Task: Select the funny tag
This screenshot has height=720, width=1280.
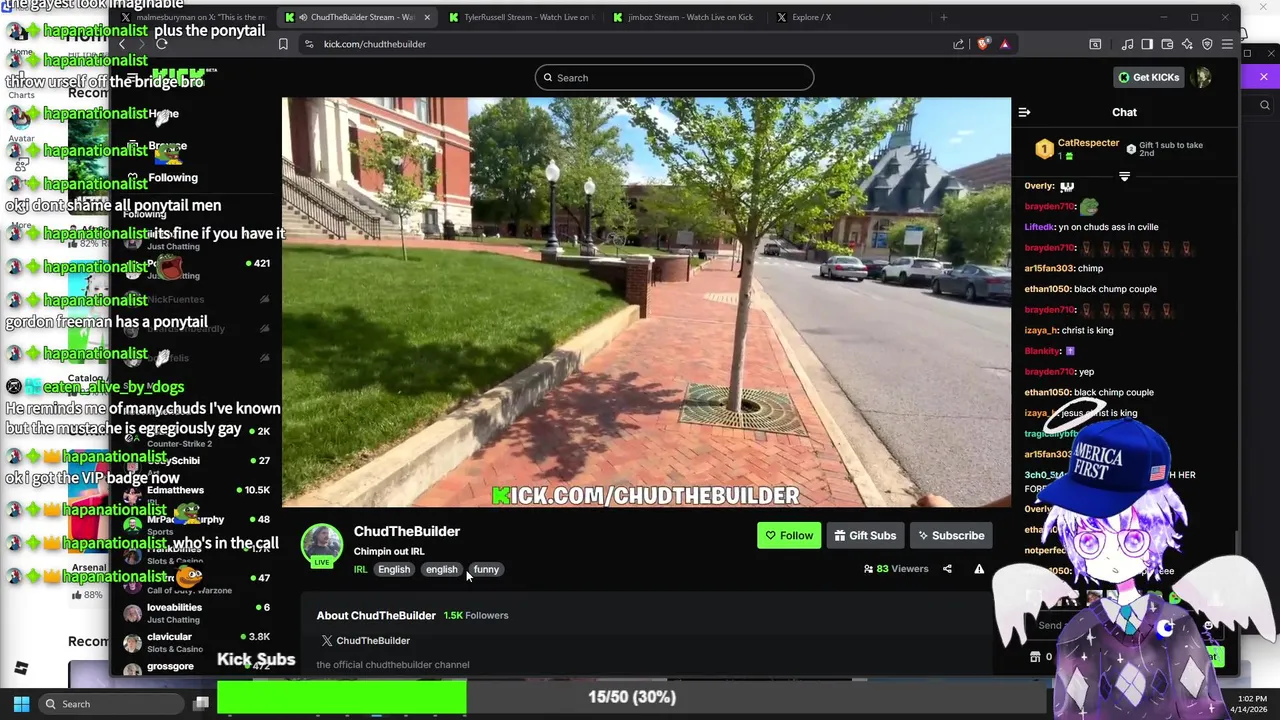Action: point(486,570)
